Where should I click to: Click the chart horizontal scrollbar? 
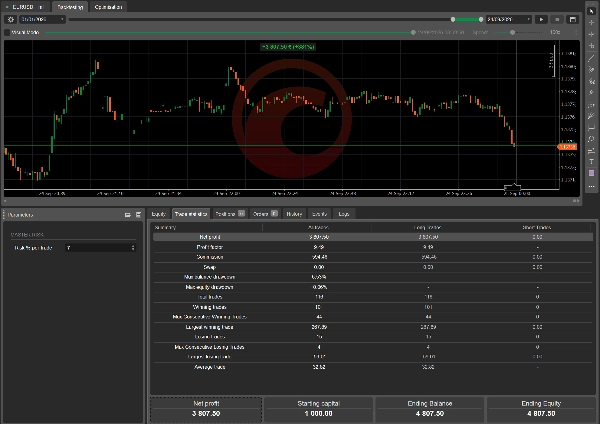292,201
